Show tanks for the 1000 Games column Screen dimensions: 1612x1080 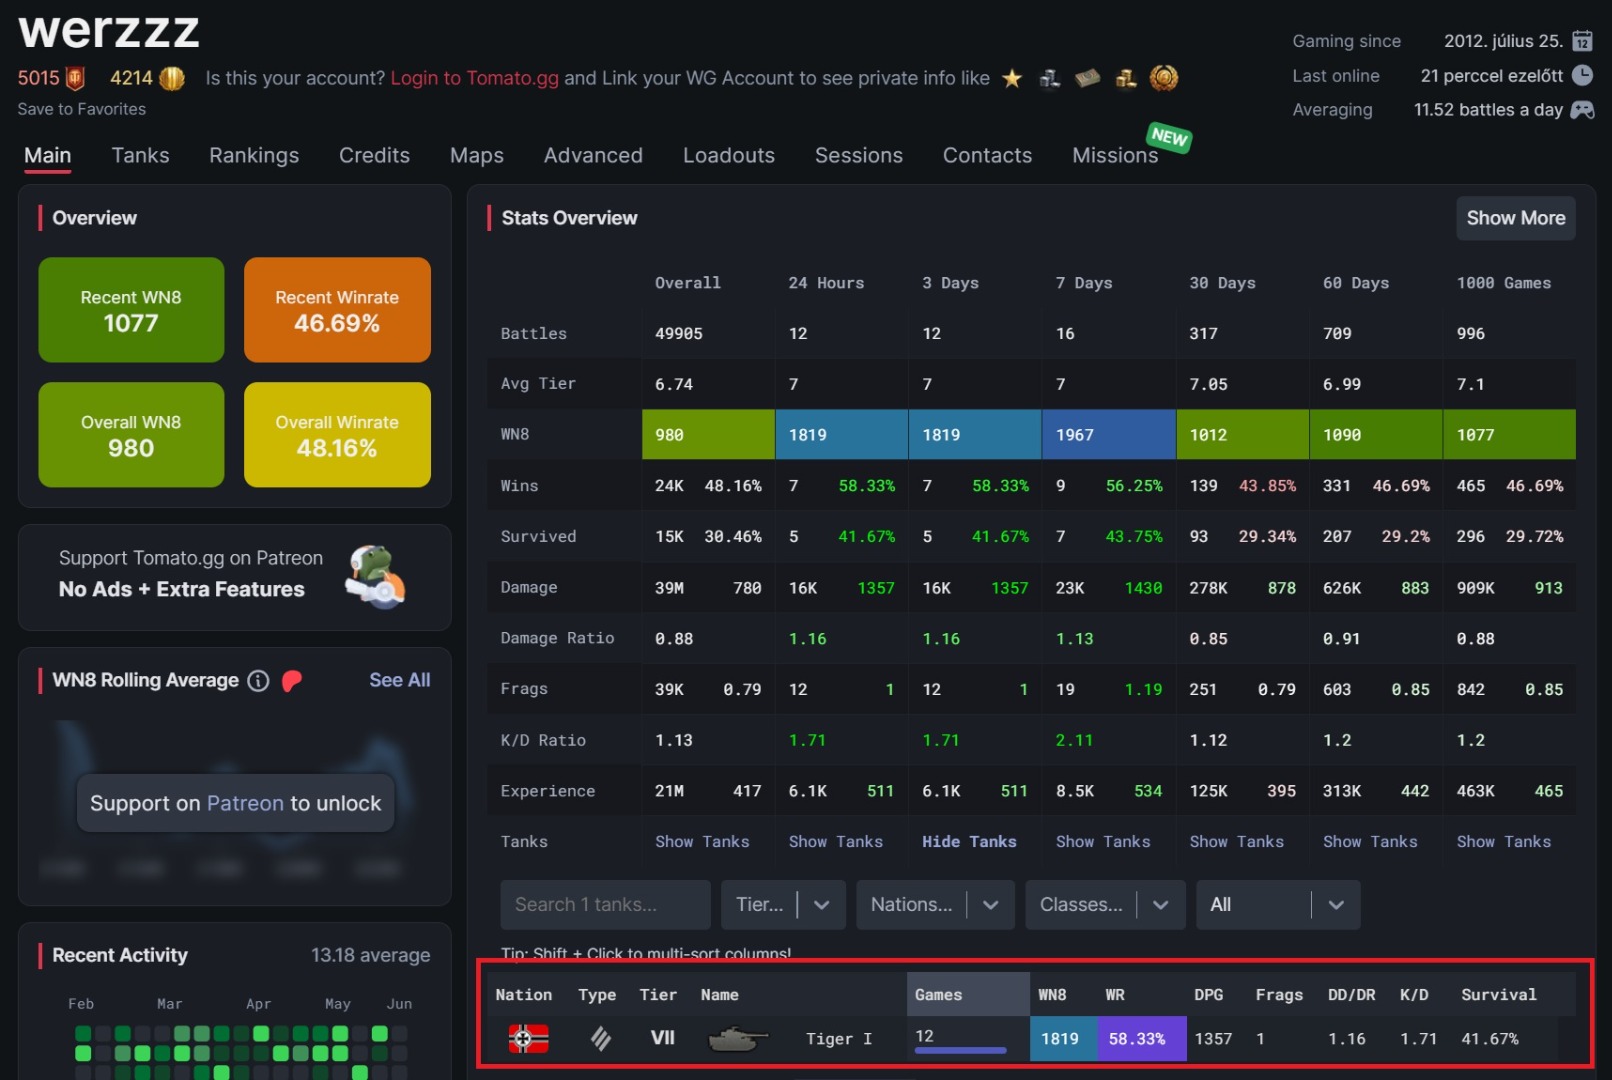(1504, 842)
